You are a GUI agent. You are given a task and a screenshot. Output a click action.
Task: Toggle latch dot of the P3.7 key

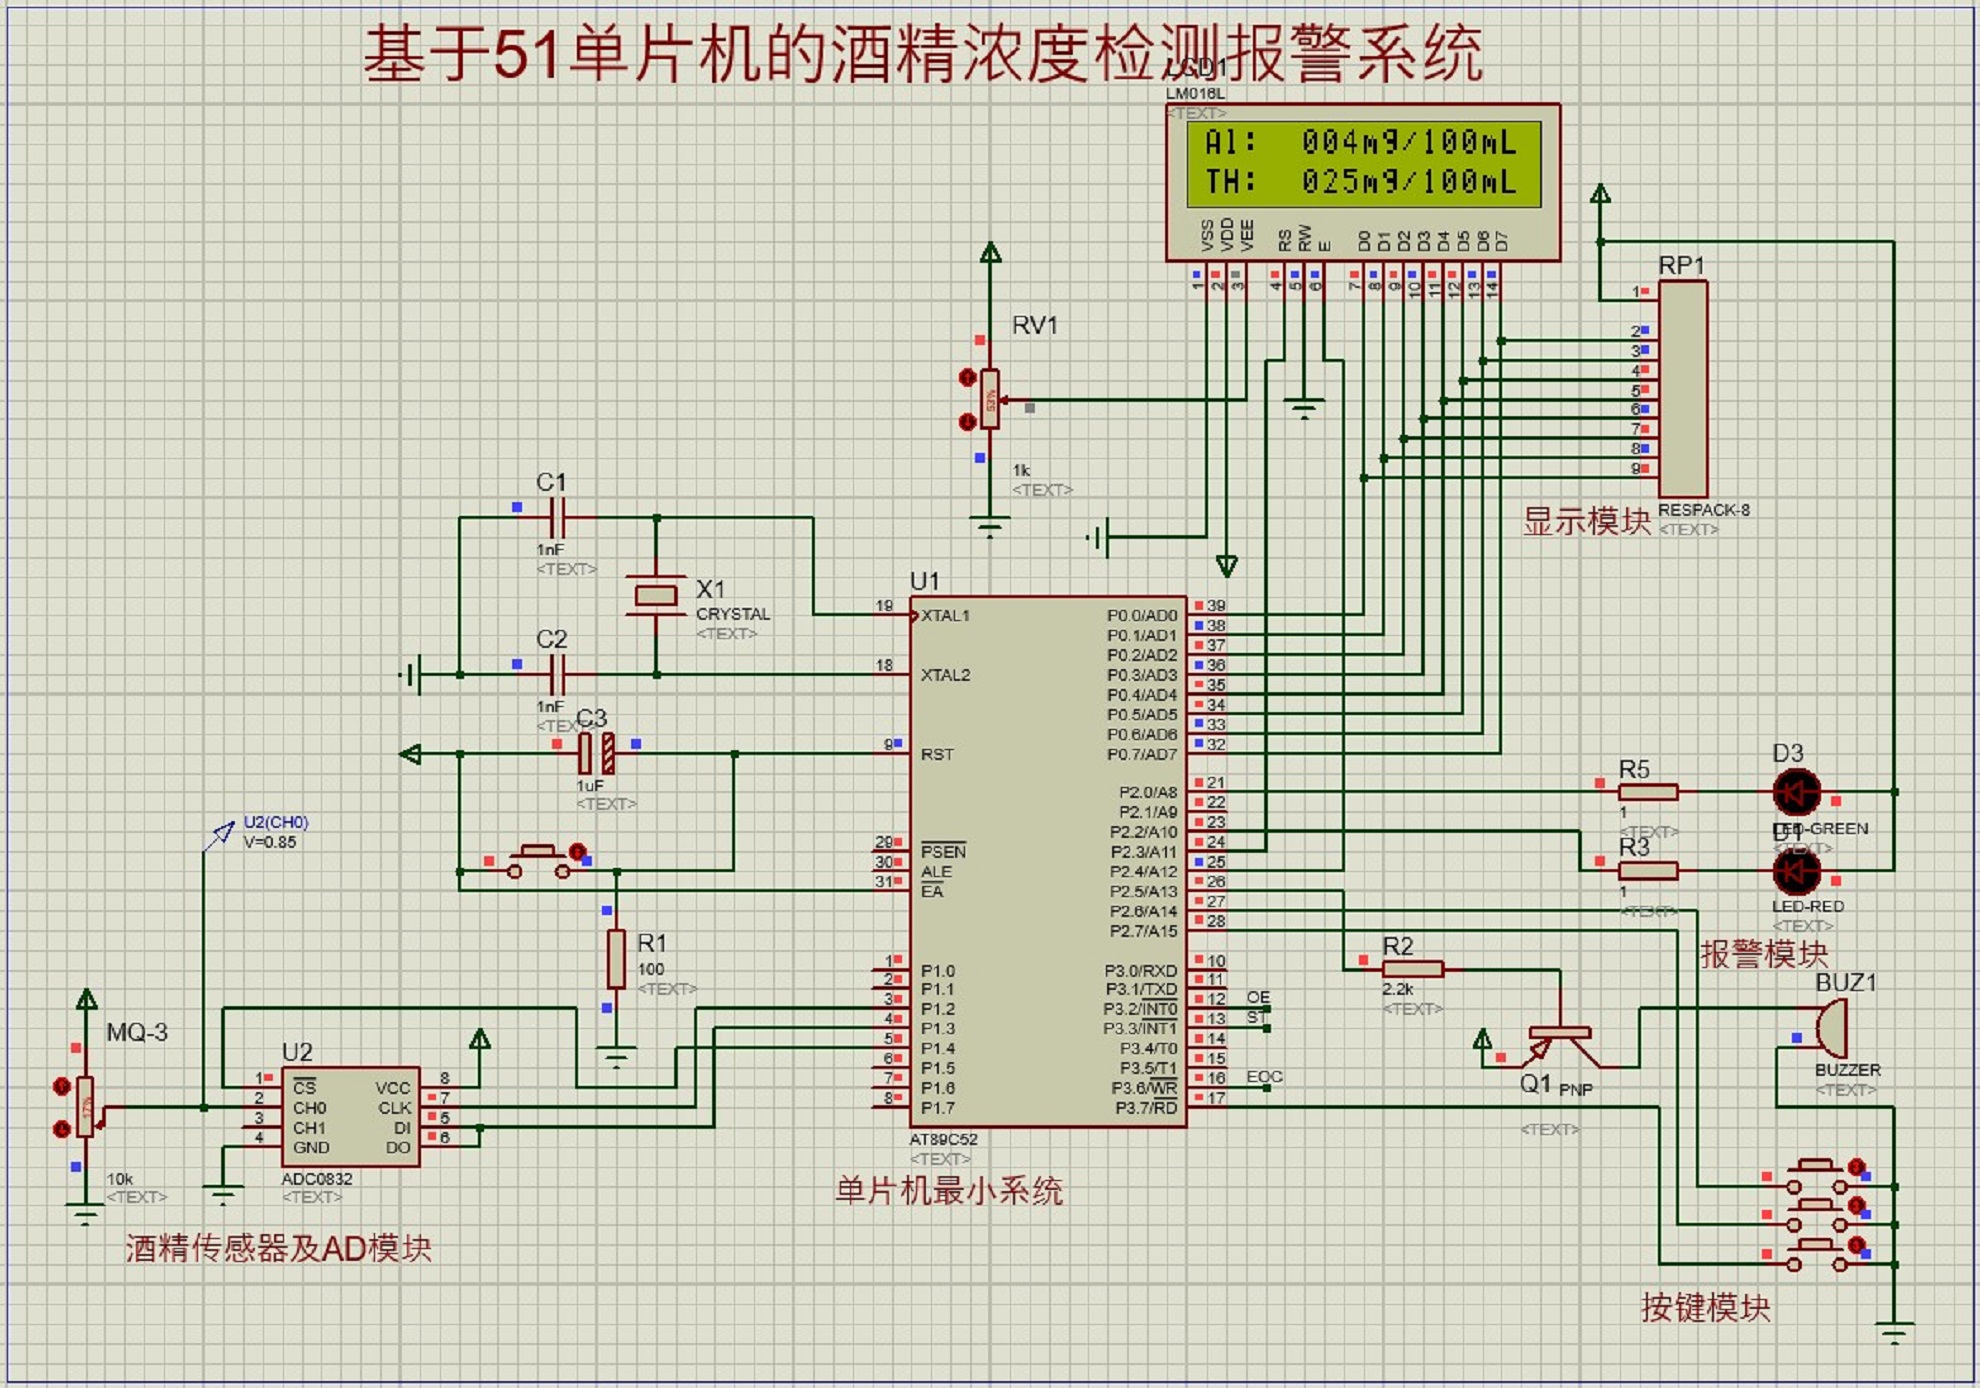(x=1856, y=1244)
